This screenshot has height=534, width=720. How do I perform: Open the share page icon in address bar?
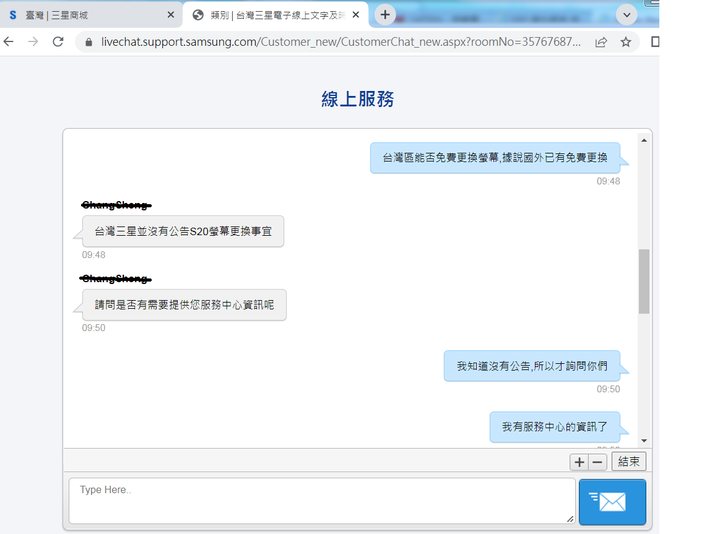click(x=601, y=42)
